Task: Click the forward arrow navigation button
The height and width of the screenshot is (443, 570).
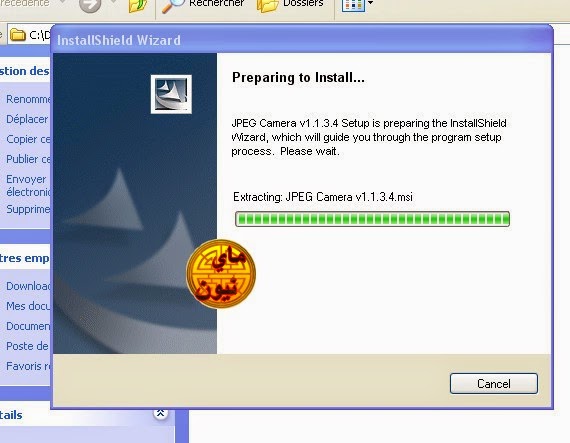Action: [x=90, y=5]
